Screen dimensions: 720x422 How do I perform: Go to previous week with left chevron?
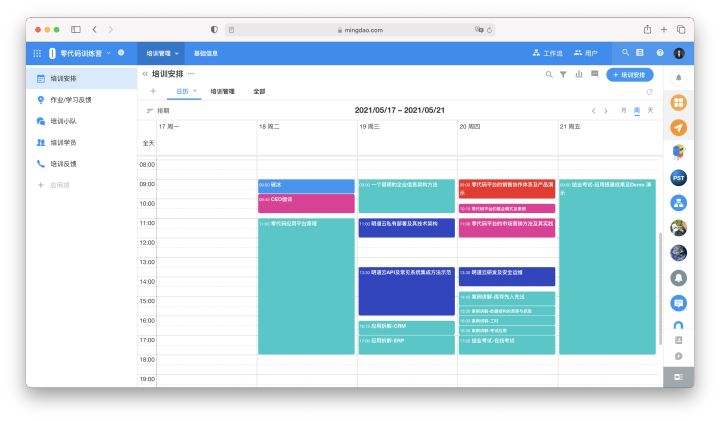[594, 111]
